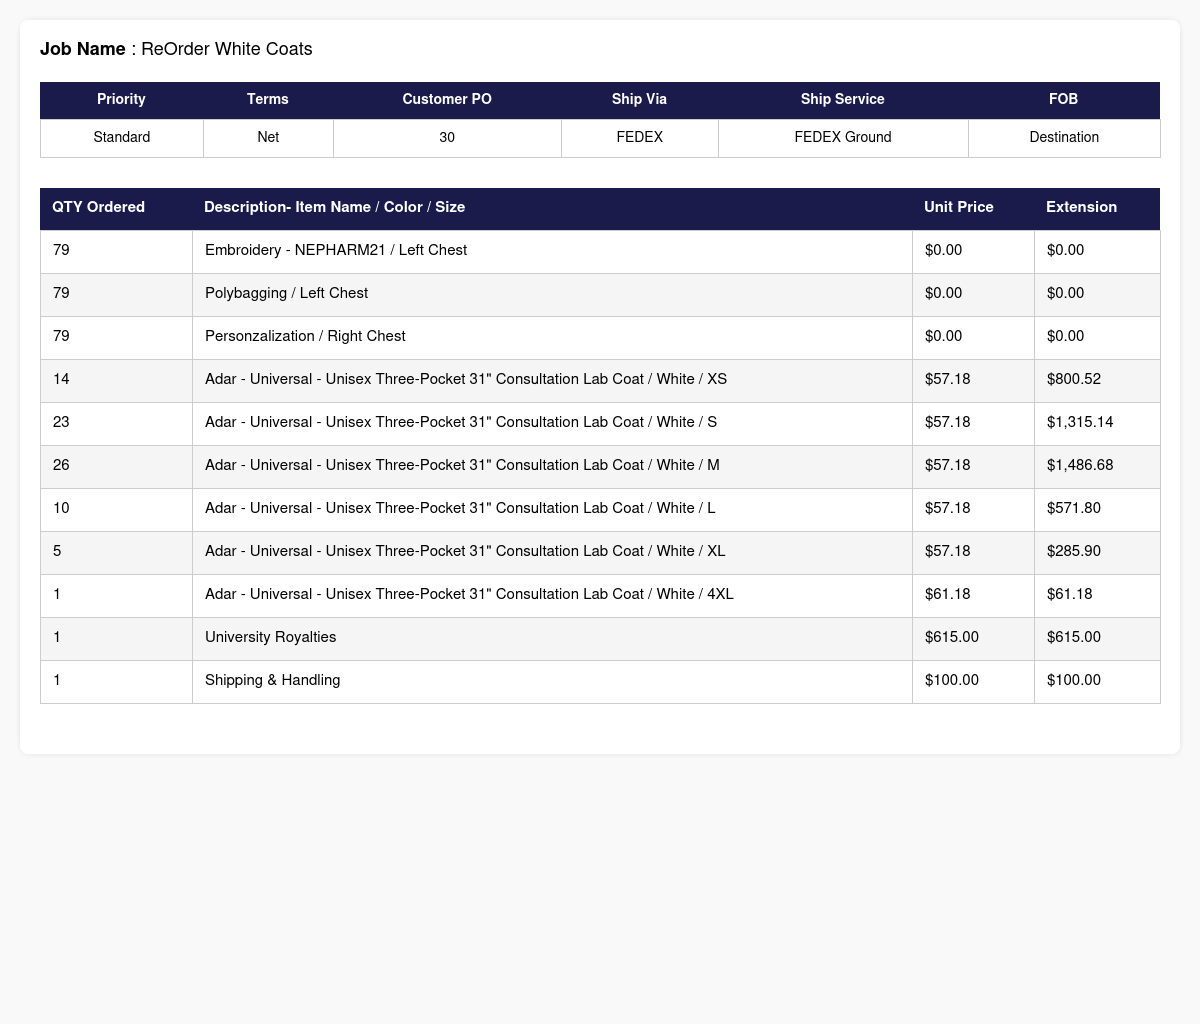Select the Lab Coat White / M description
Image resolution: width=1200 pixels, height=1024 pixels.
(x=462, y=465)
